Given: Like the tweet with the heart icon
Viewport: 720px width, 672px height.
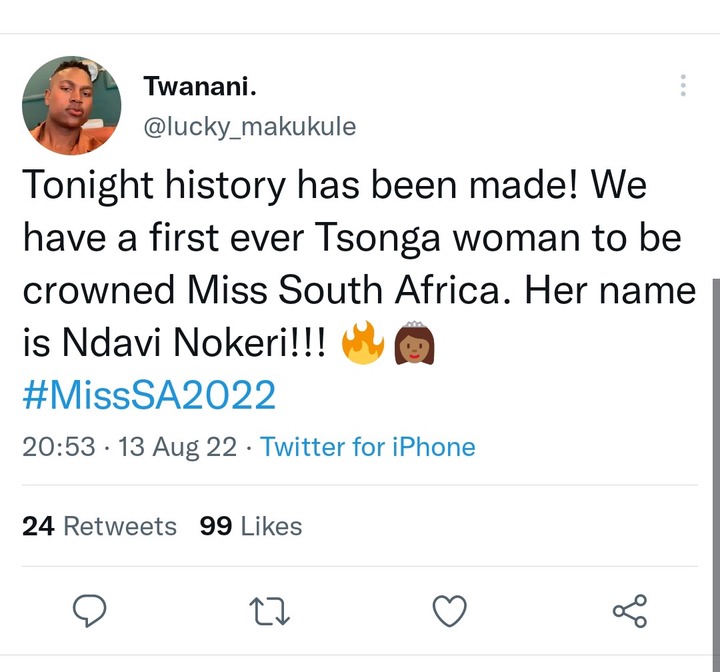Looking at the screenshot, I should [x=450, y=610].
